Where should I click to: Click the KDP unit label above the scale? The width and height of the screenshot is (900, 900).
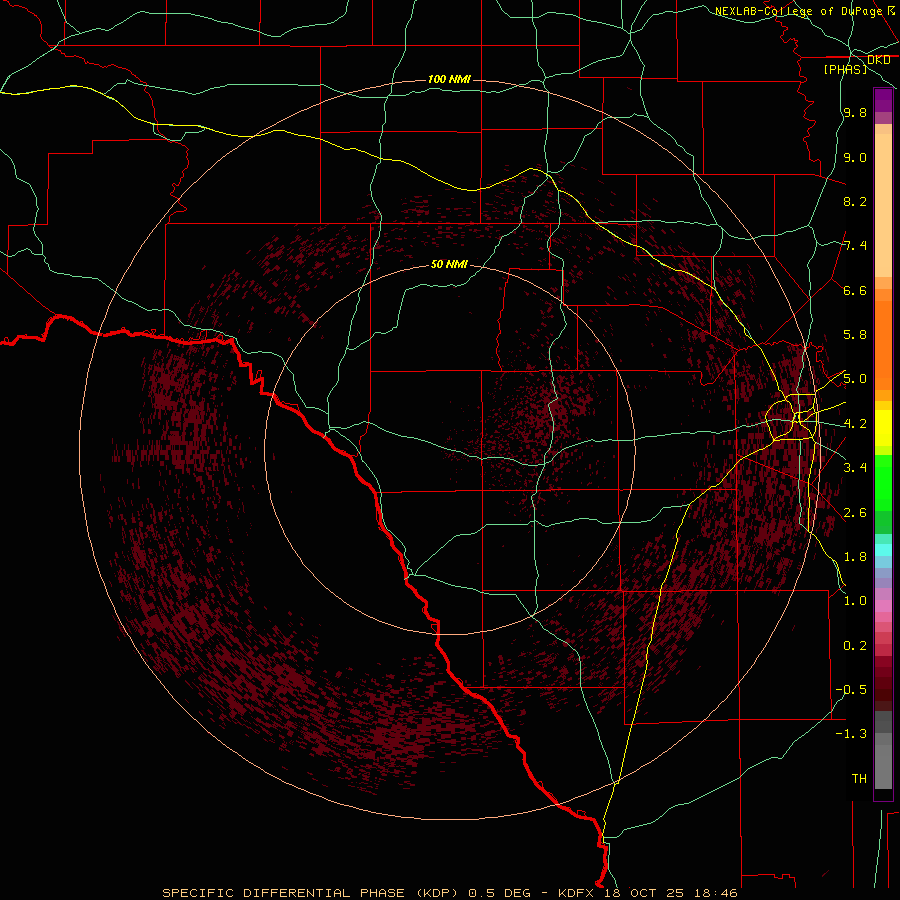[878, 60]
